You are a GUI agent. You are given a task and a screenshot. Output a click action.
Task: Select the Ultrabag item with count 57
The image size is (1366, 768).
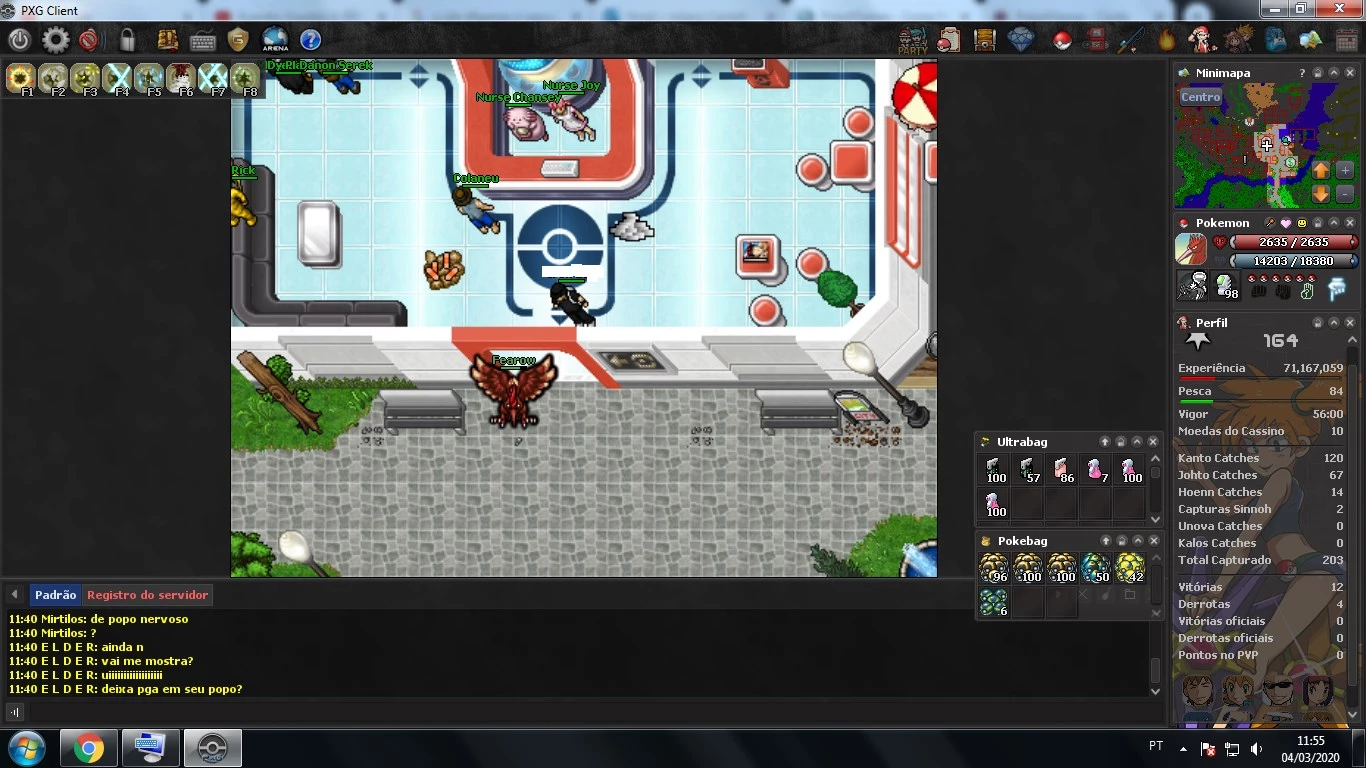click(1027, 470)
